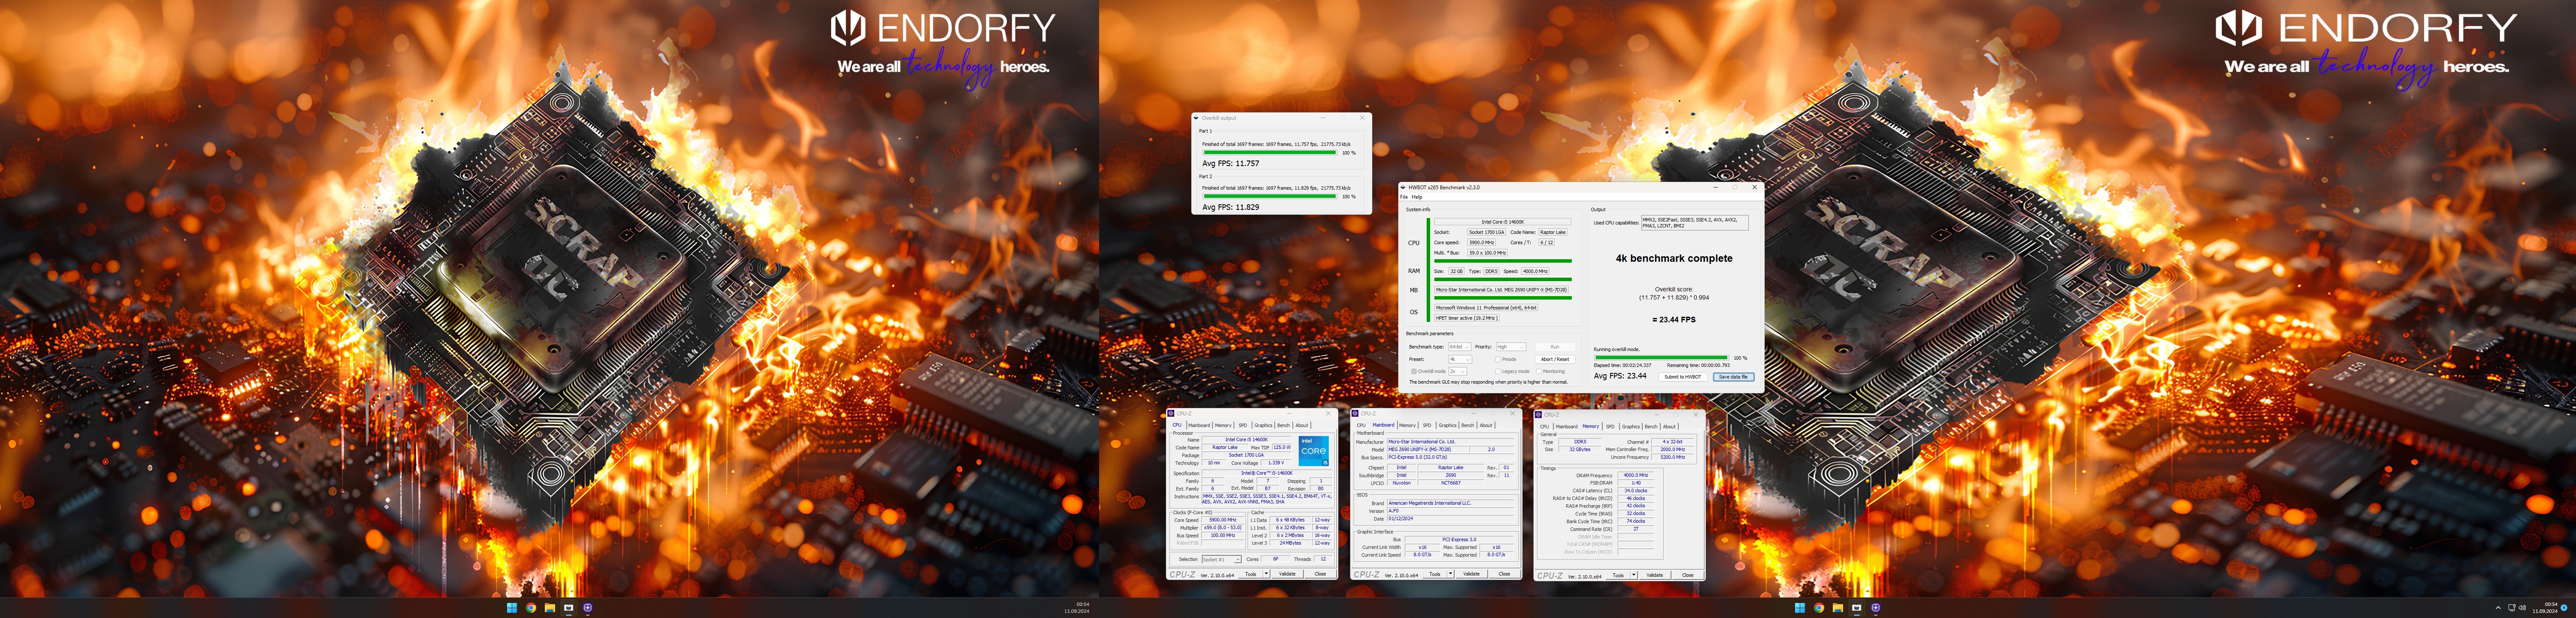Open the Priority dropdown set to High
The height and width of the screenshot is (618, 2576).
[x=1511, y=347]
